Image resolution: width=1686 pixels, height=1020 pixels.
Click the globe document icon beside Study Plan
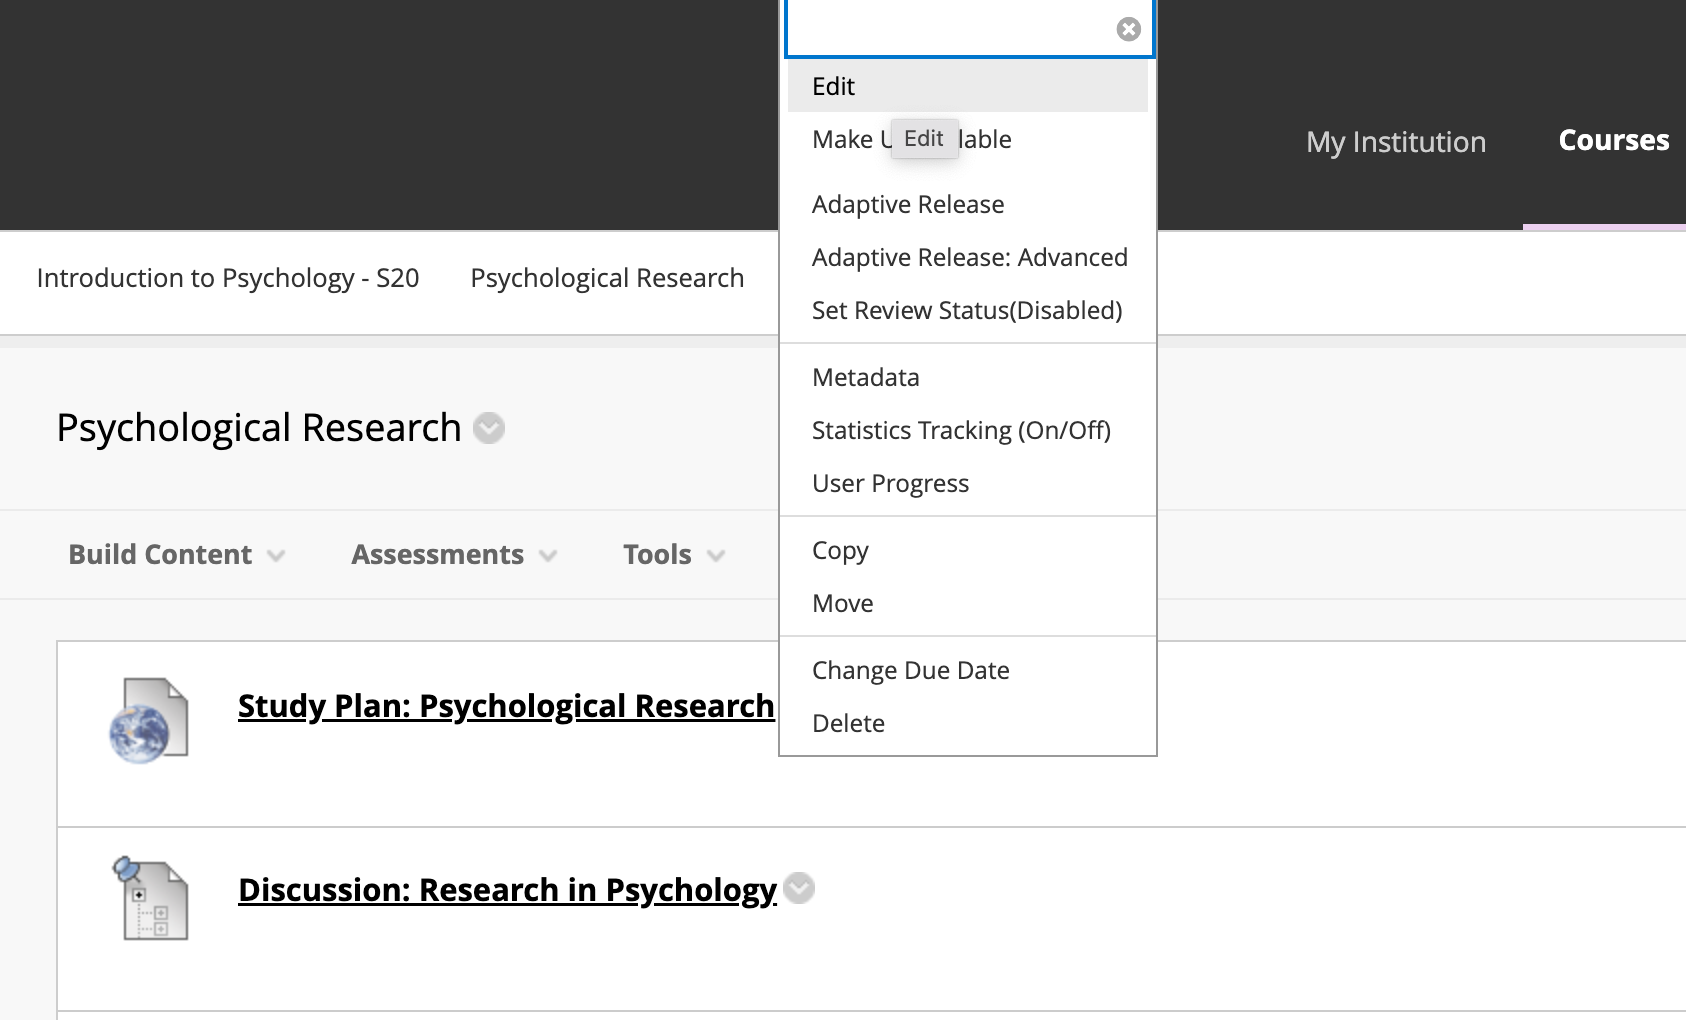tap(148, 718)
